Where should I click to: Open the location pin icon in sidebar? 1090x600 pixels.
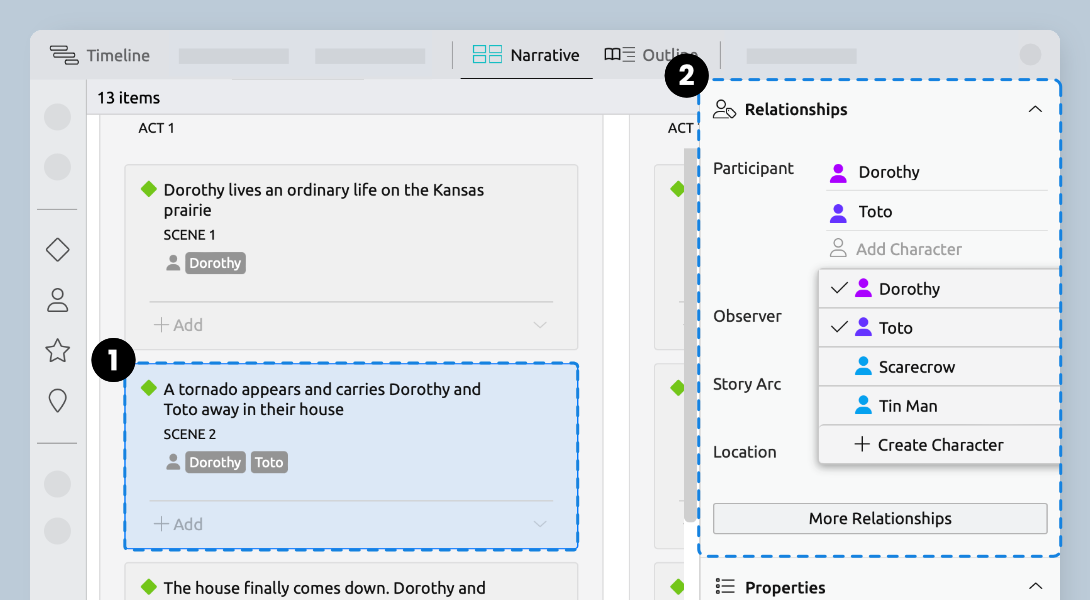point(57,400)
